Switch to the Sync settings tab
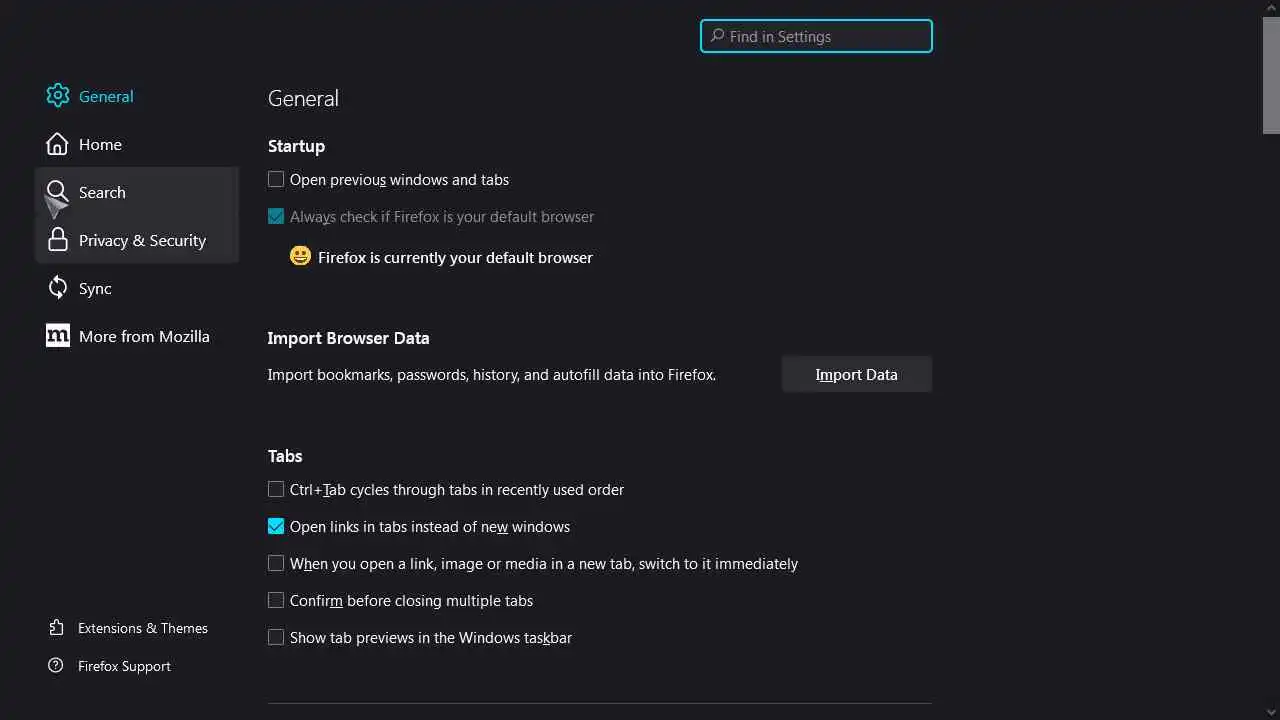Image resolution: width=1280 pixels, height=720 pixels. 95,288
